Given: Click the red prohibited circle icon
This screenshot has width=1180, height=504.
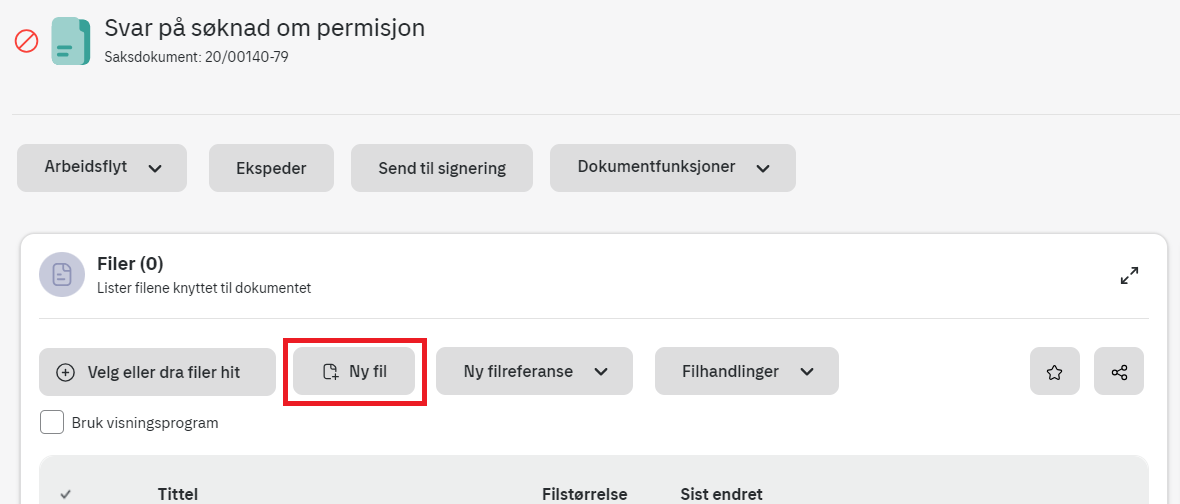Looking at the screenshot, I should (26, 41).
